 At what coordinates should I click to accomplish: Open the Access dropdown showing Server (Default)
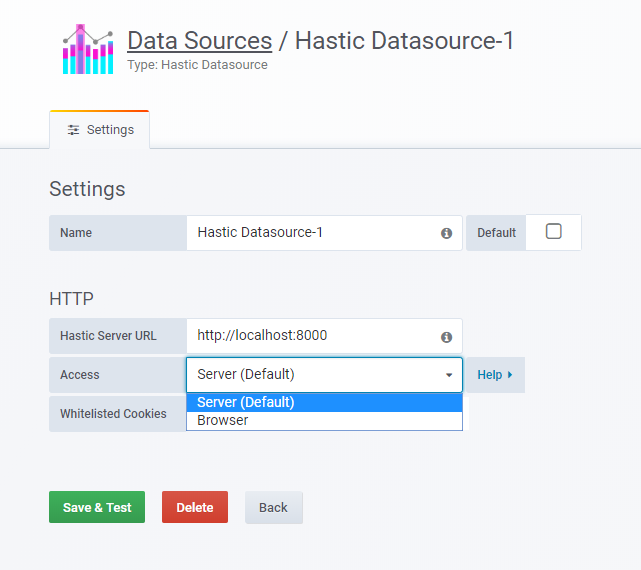click(324, 375)
